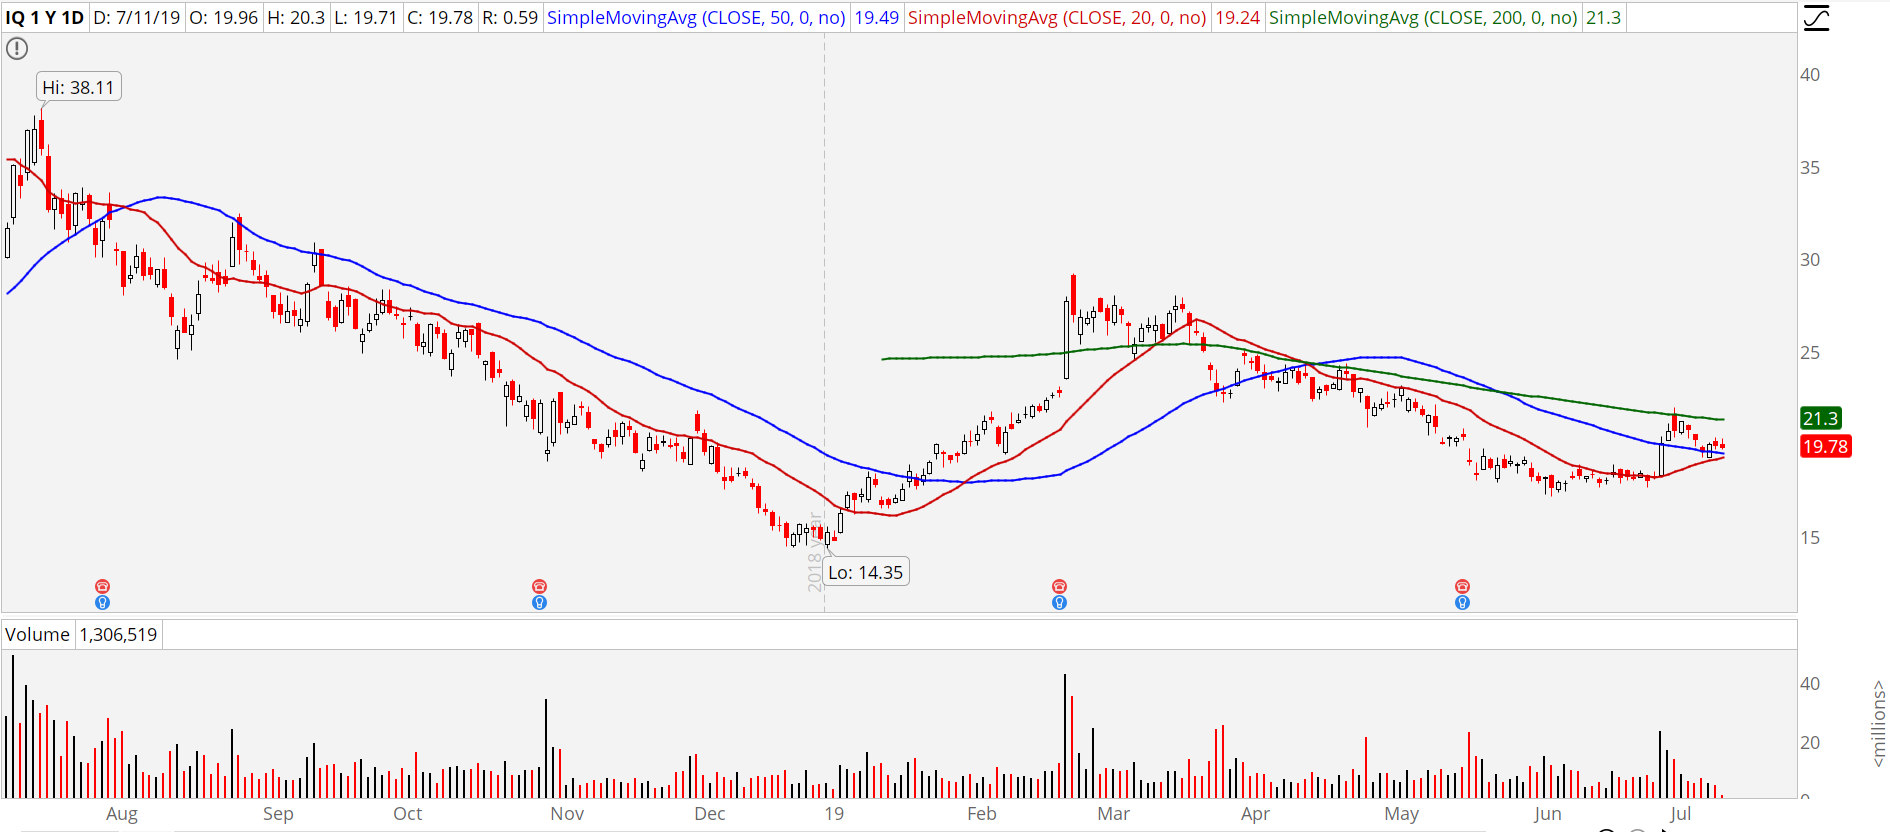The image size is (1890, 832).
Task: Click the May label on the time axis
Action: [1402, 814]
